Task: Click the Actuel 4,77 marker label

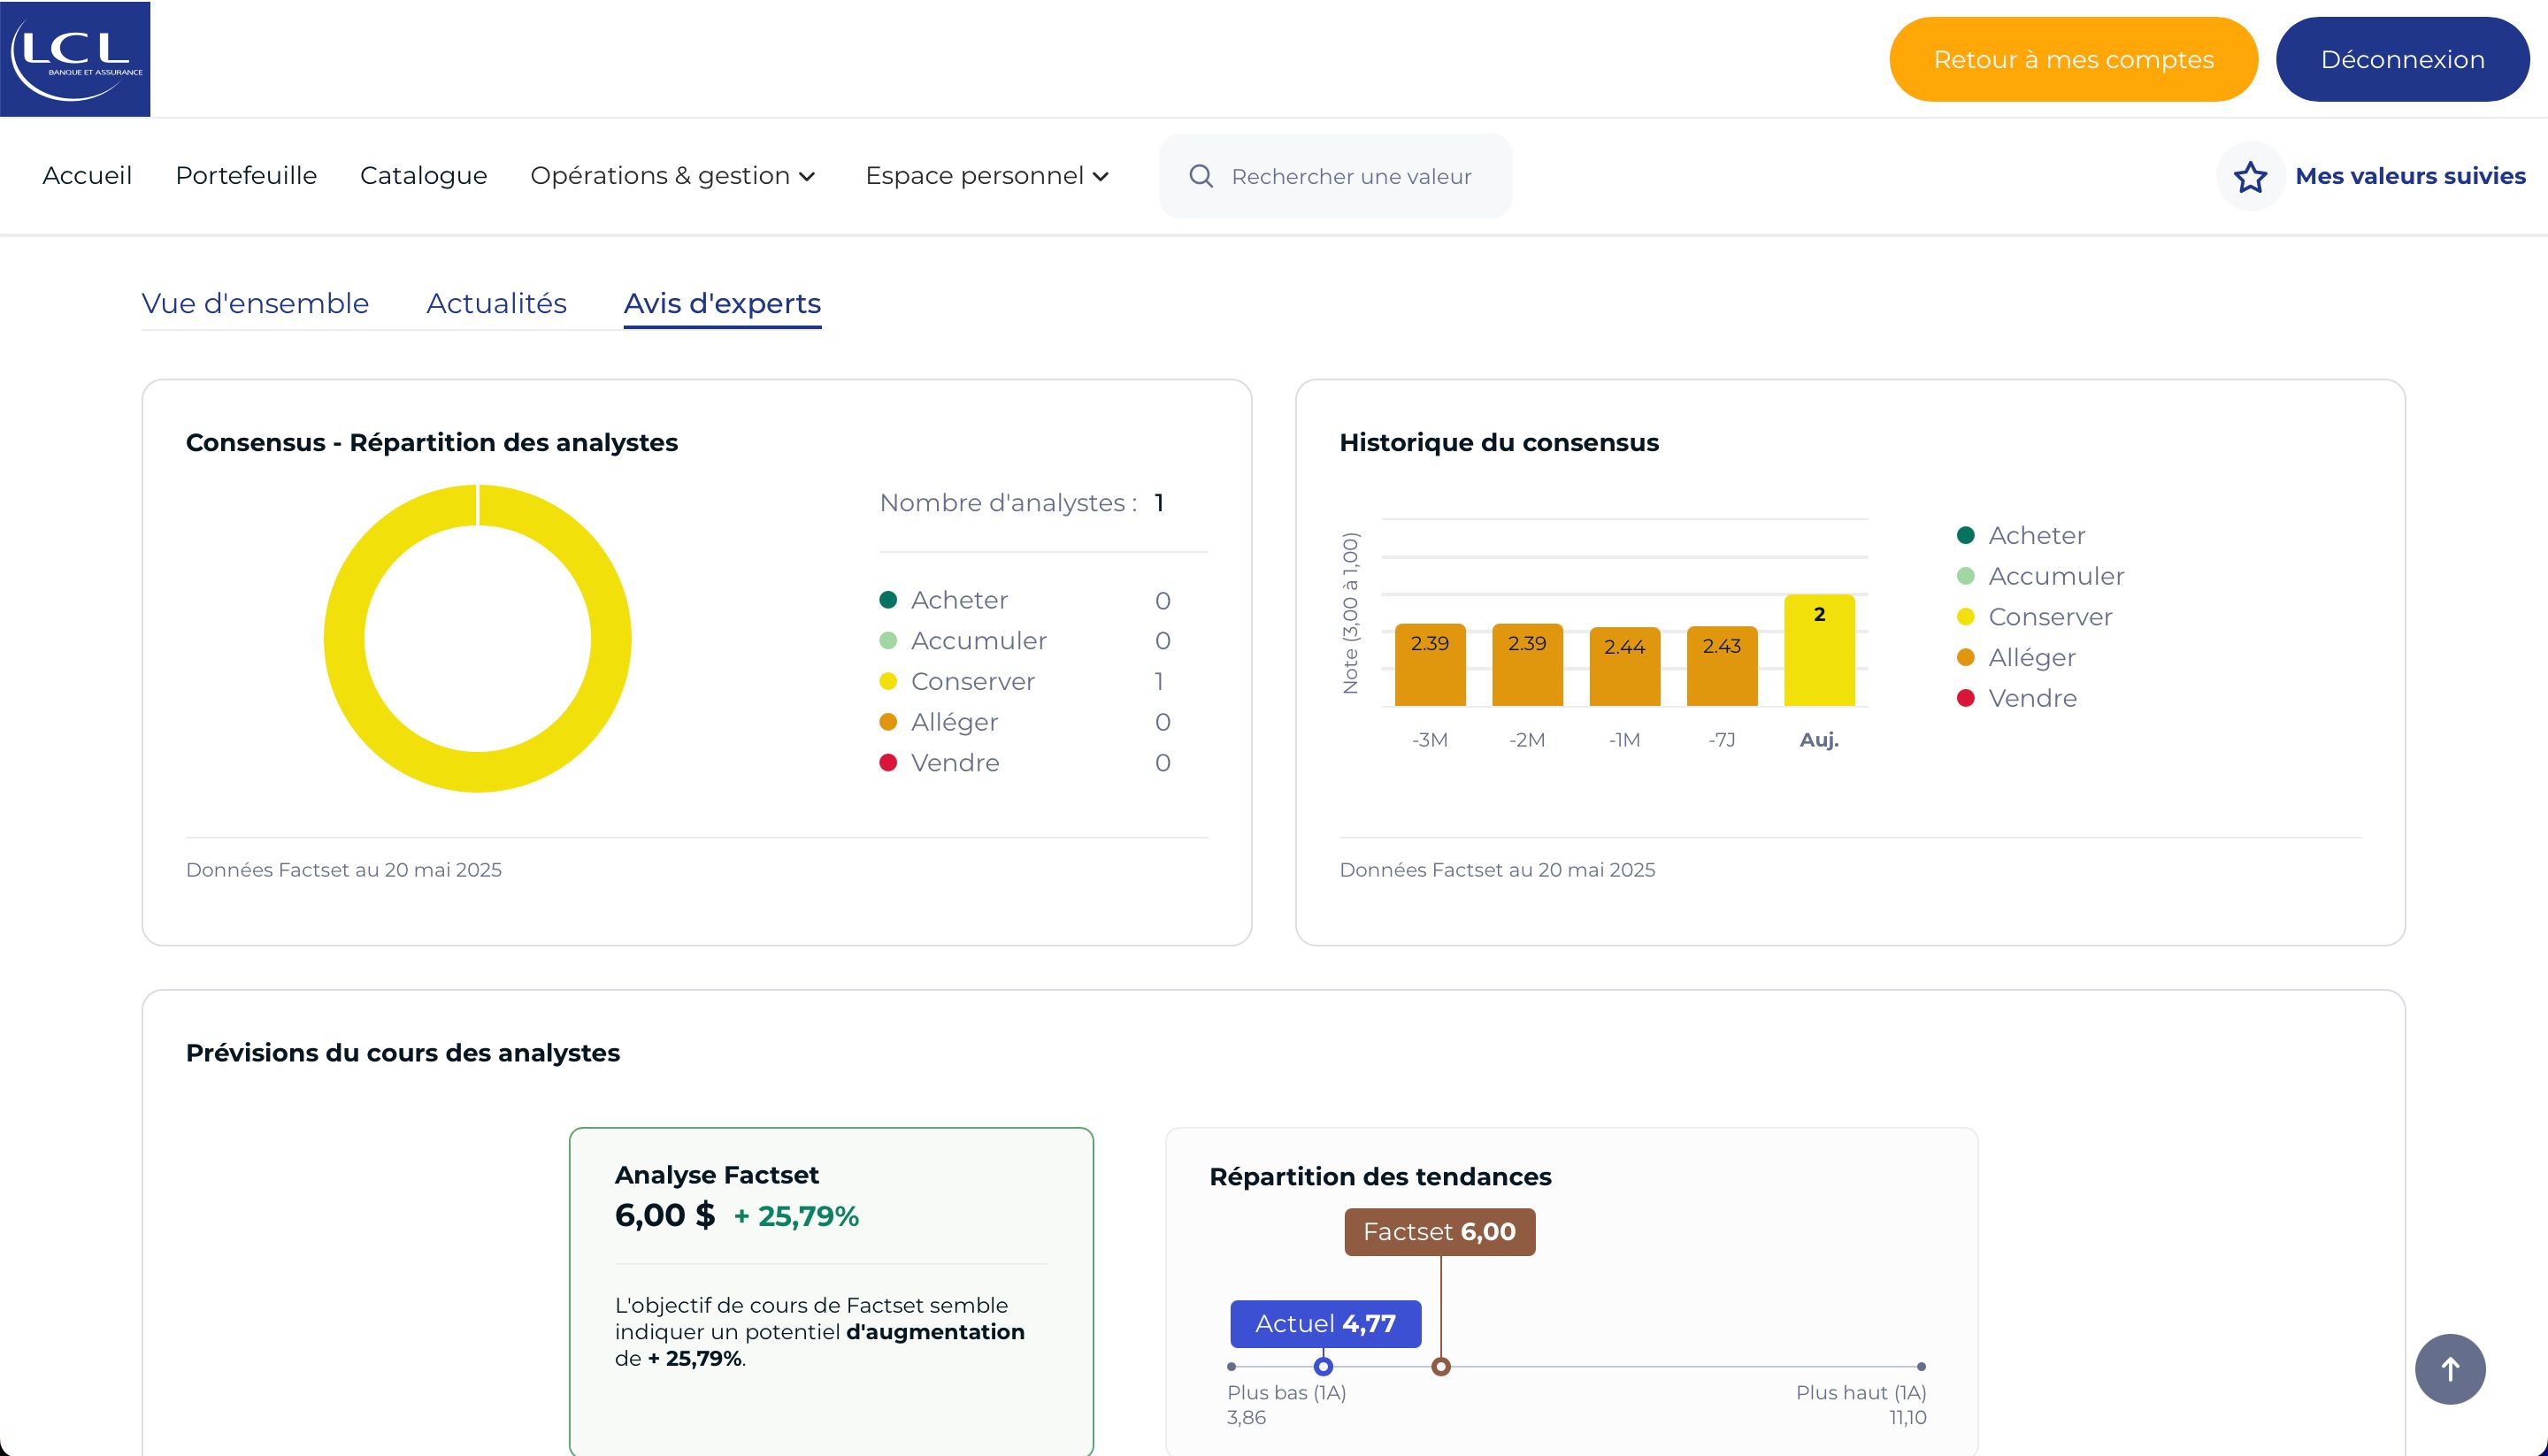Action: [x=1325, y=1324]
